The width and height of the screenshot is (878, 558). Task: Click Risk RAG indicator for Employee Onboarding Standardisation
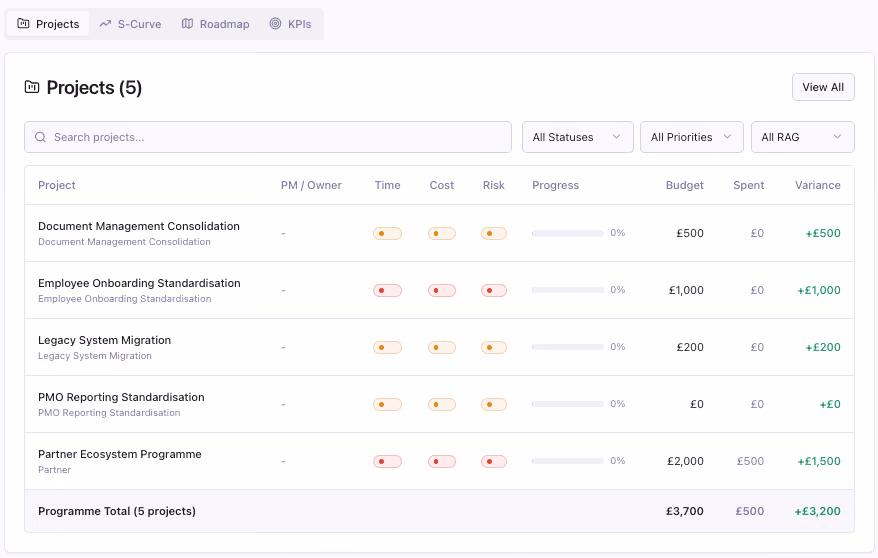pos(494,290)
